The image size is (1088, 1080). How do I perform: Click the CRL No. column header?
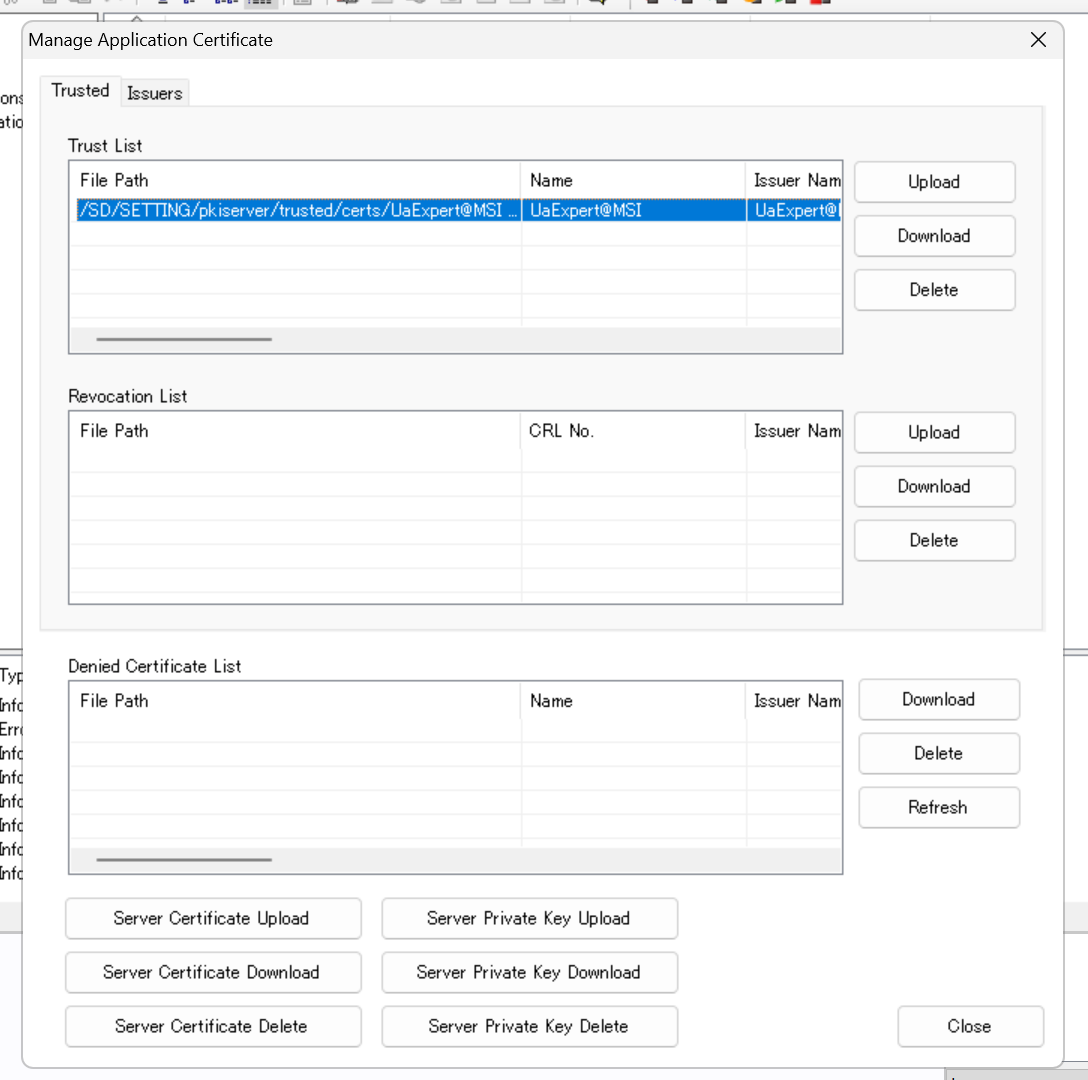pyautogui.click(x=633, y=431)
